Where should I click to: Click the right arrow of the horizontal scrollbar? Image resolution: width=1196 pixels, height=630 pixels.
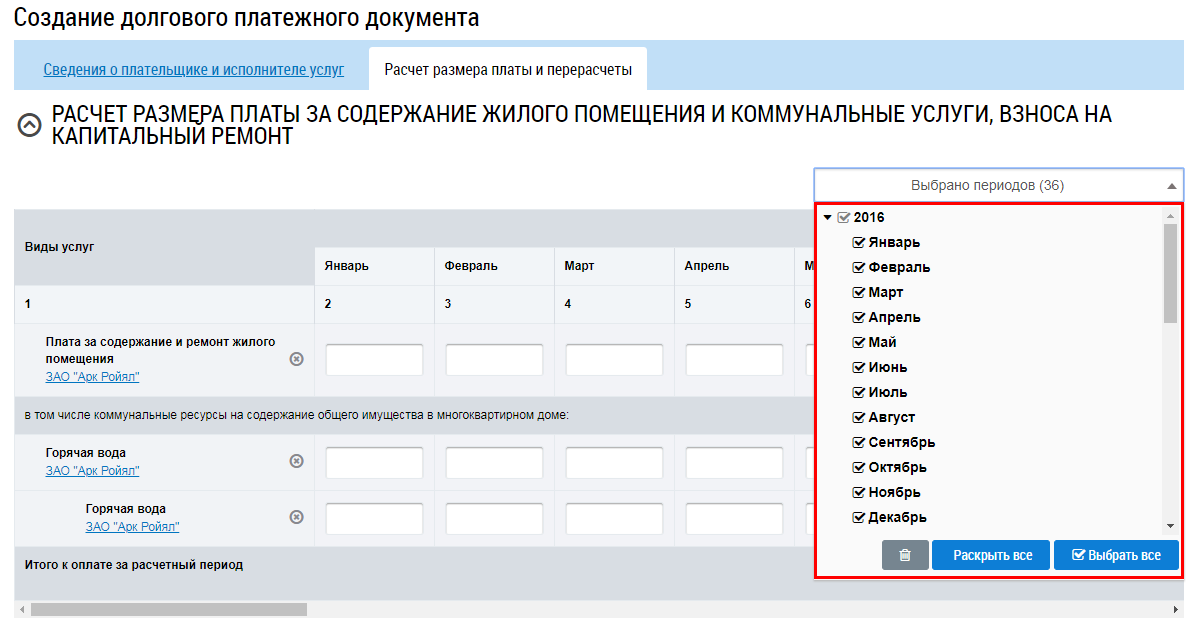coord(1175,609)
